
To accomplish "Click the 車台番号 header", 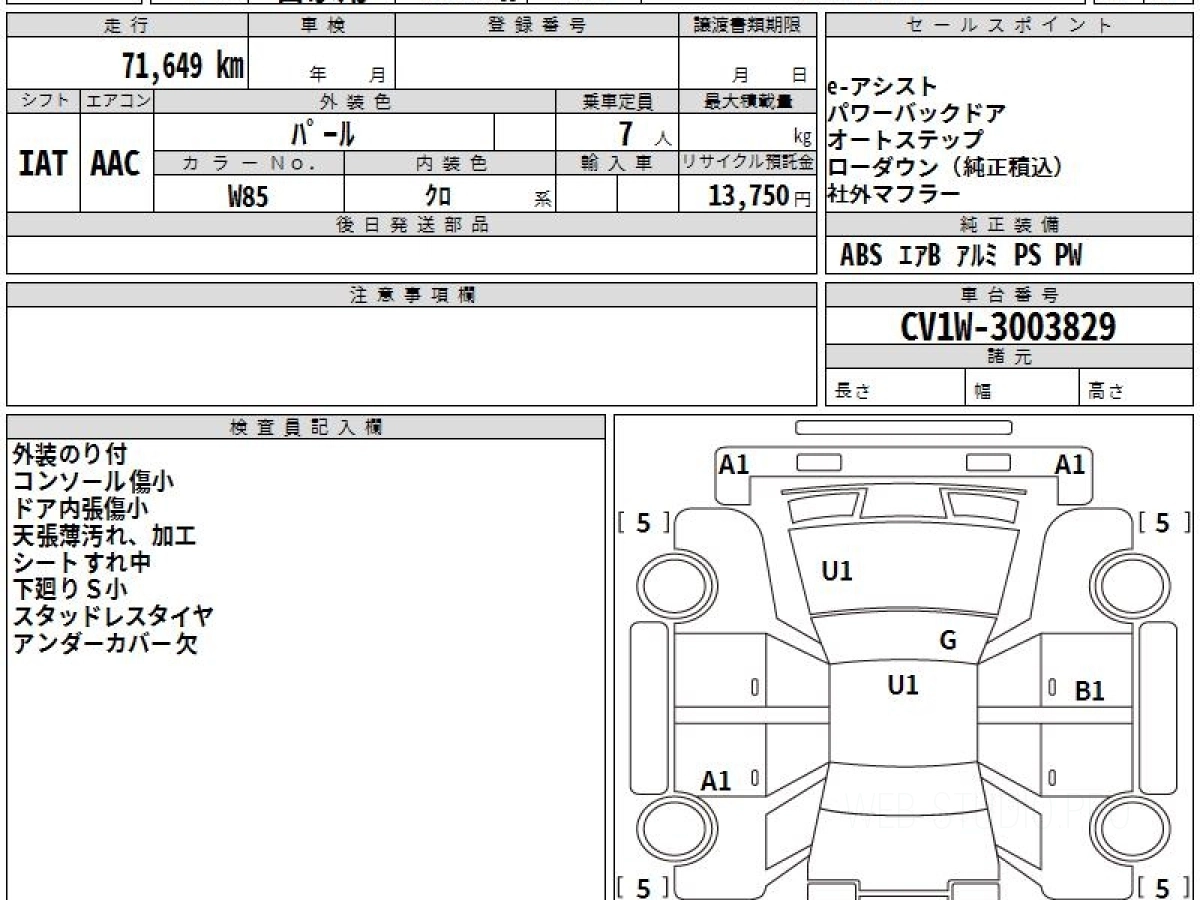I will click(1010, 295).
